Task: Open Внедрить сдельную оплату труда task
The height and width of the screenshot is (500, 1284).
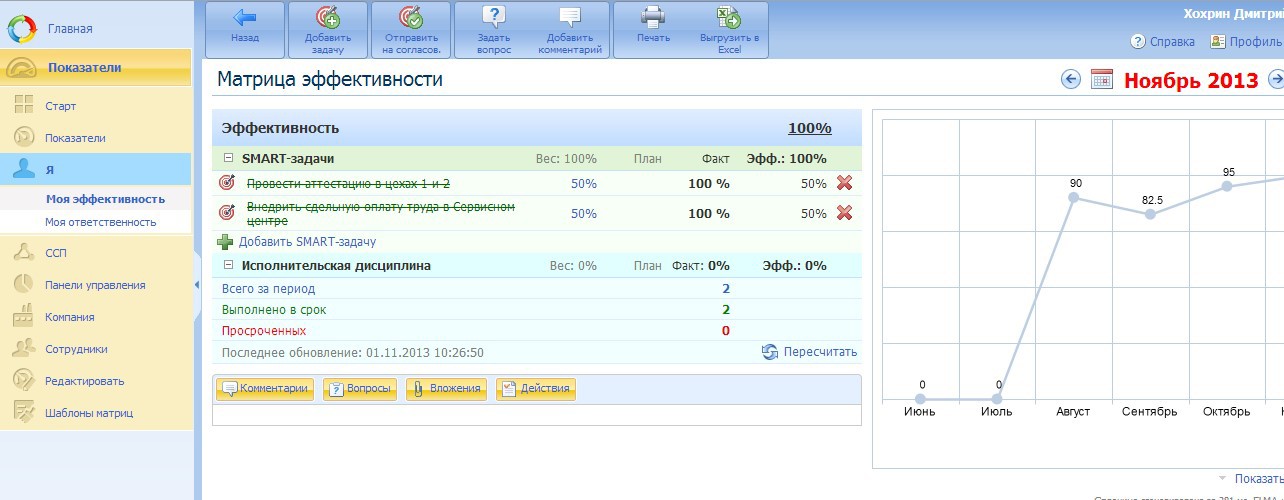Action: 381,213
